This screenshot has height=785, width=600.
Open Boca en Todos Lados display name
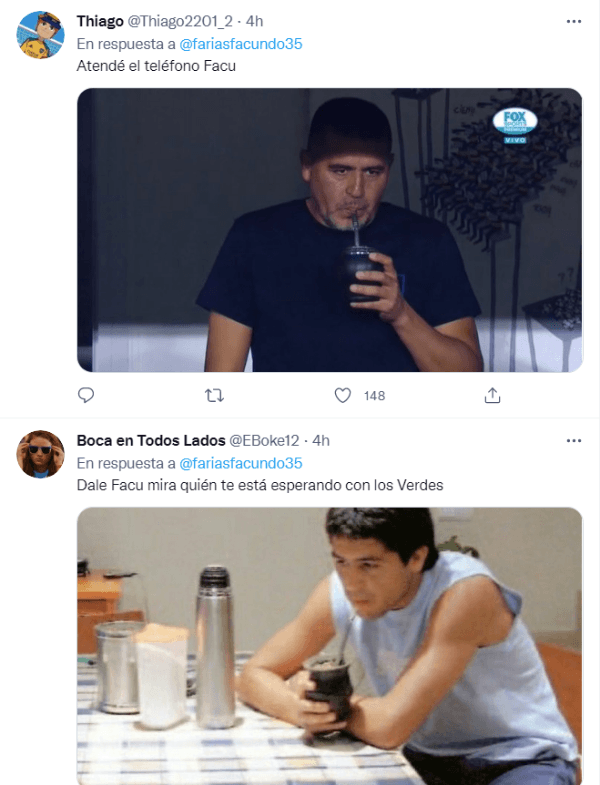click(x=151, y=440)
